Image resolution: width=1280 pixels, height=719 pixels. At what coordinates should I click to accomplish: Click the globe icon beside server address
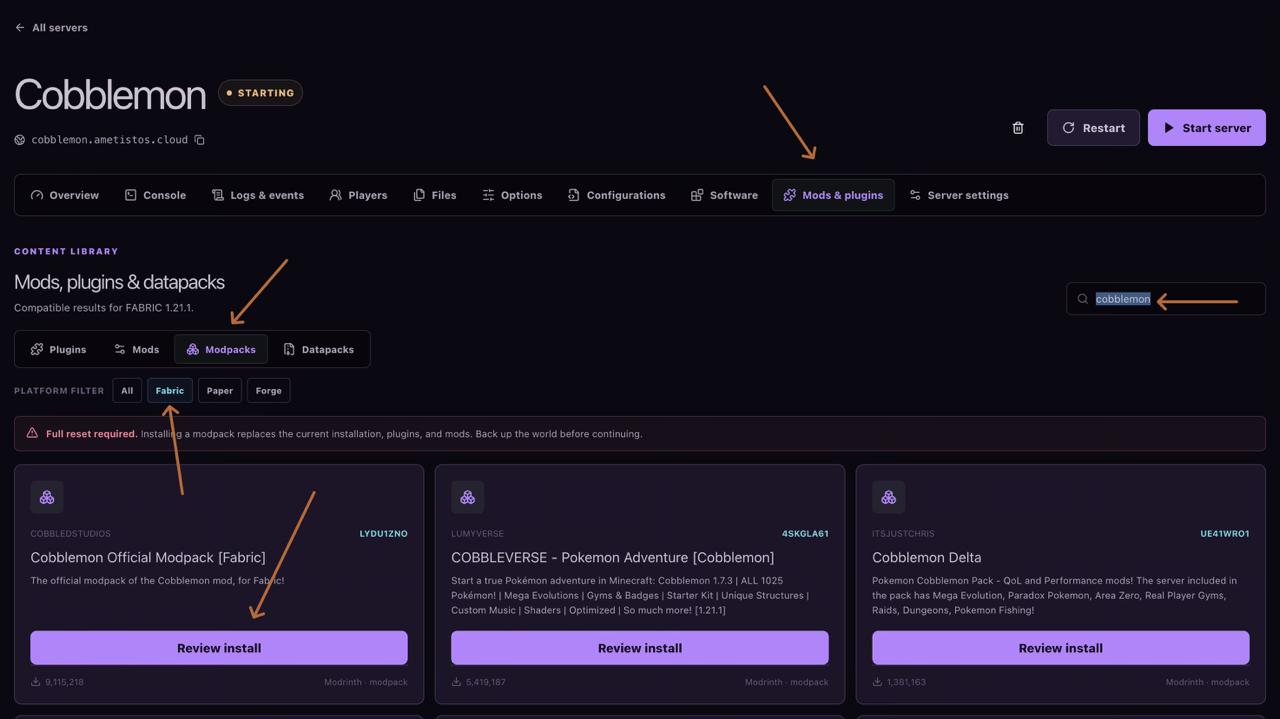[x=20, y=140]
